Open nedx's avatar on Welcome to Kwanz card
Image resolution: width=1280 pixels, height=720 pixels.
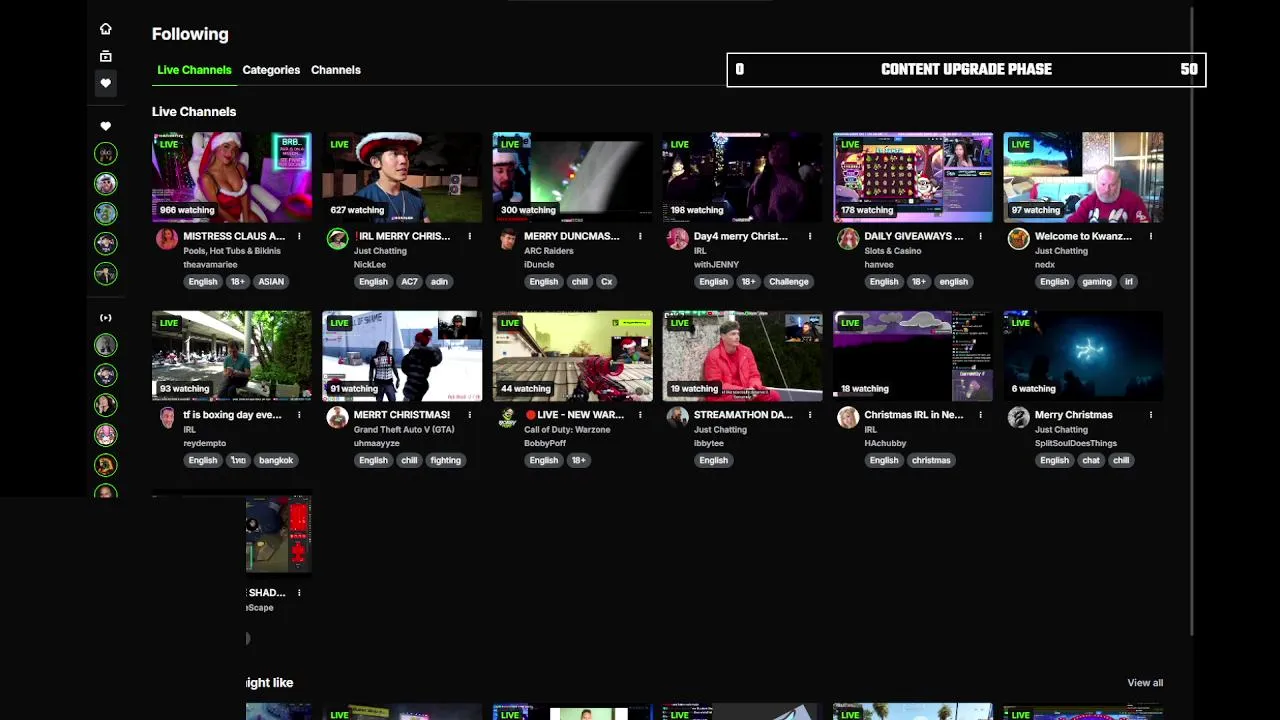pyautogui.click(x=1018, y=238)
